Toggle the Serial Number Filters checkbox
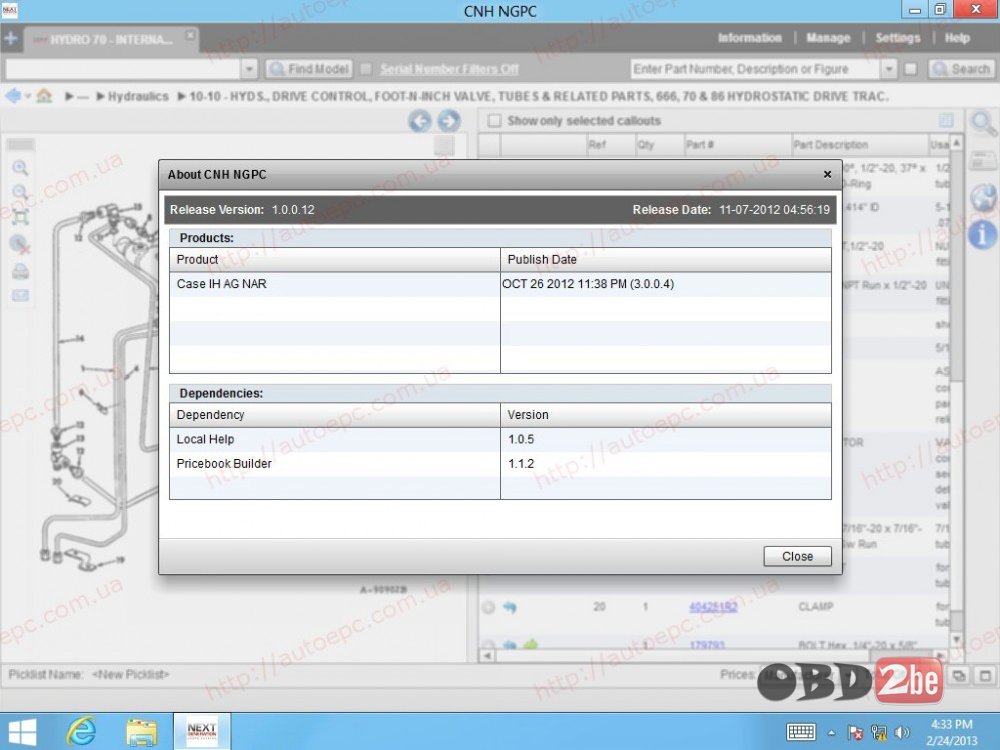Image resolution: width=1000 pixels, height=750 pixels. pyautogui.click(x=365, y=69)
